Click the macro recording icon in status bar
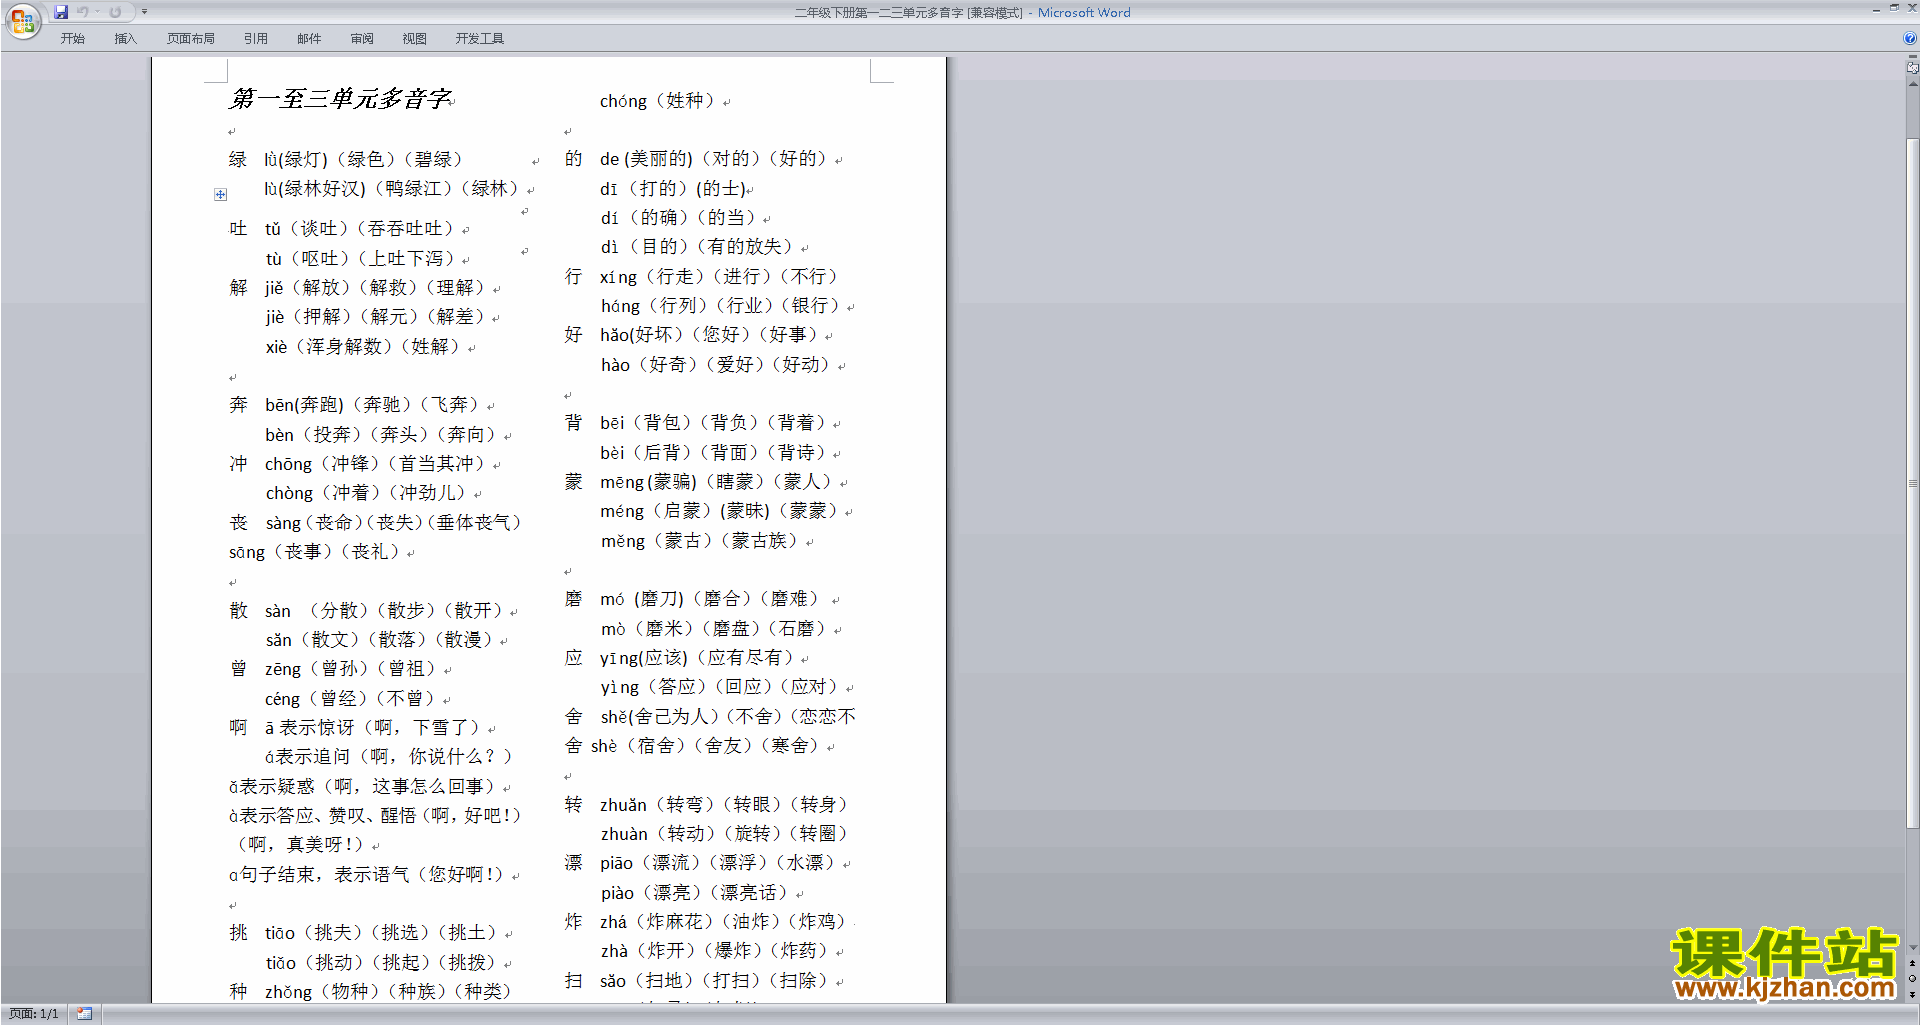This screenshot has height=1025, width=1920. [x=84, y=1014]
